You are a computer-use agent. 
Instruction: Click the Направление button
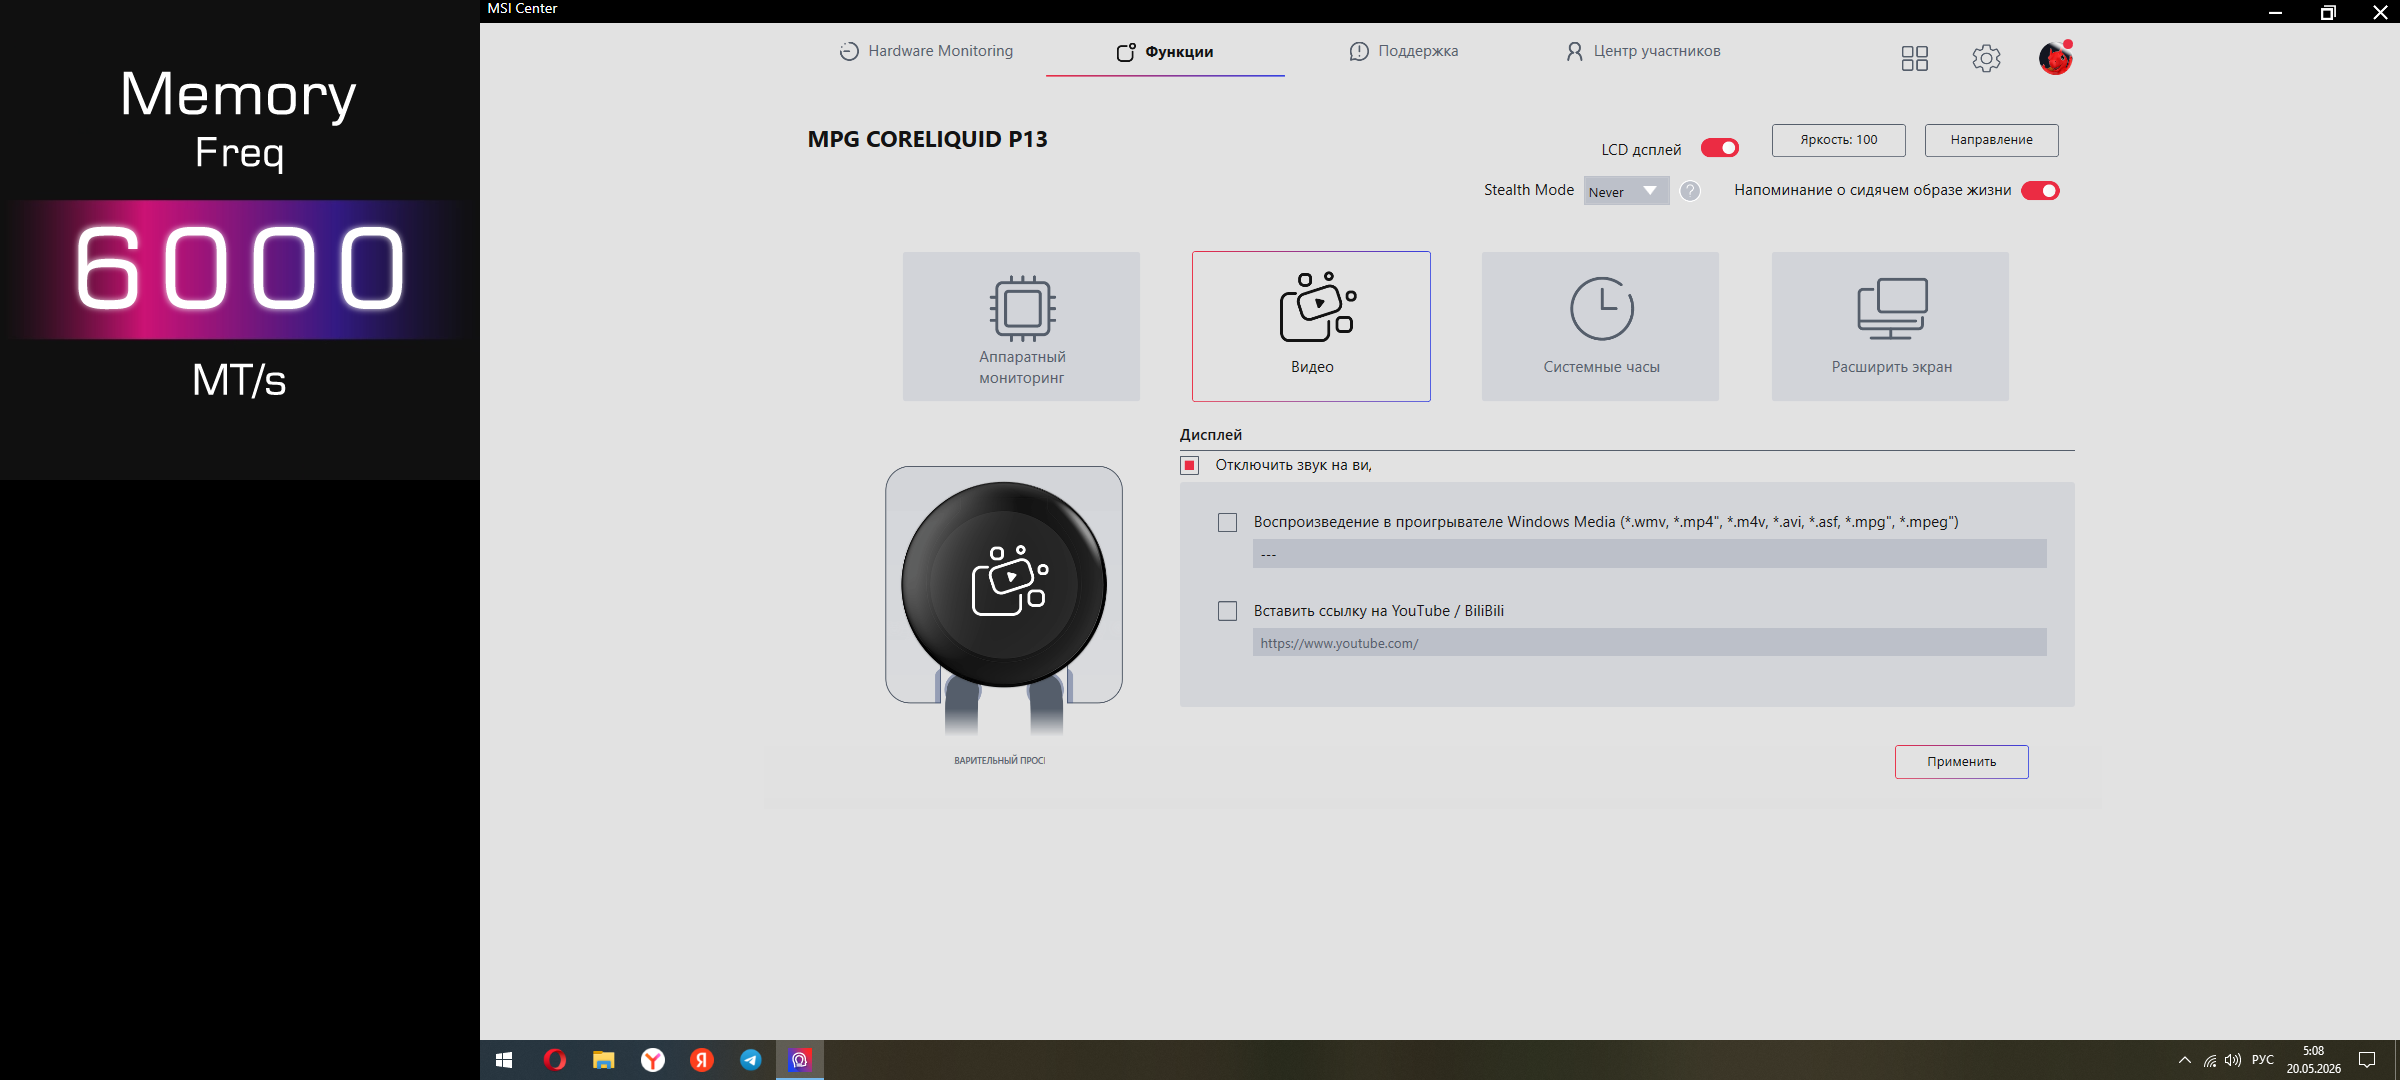click(x=1991, y=140)
